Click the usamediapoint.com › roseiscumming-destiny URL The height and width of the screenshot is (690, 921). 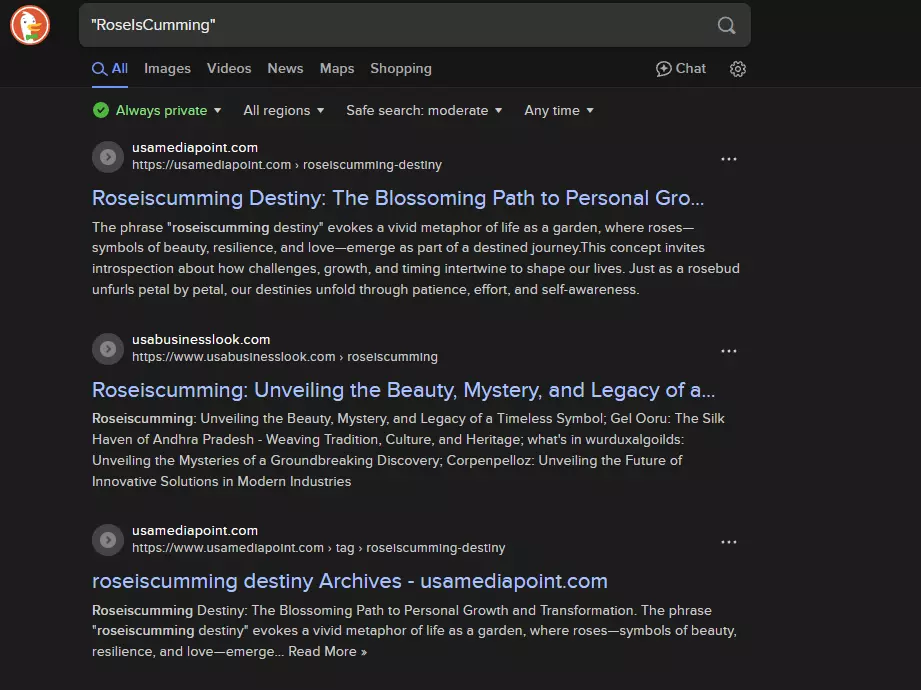pos(287,165)
